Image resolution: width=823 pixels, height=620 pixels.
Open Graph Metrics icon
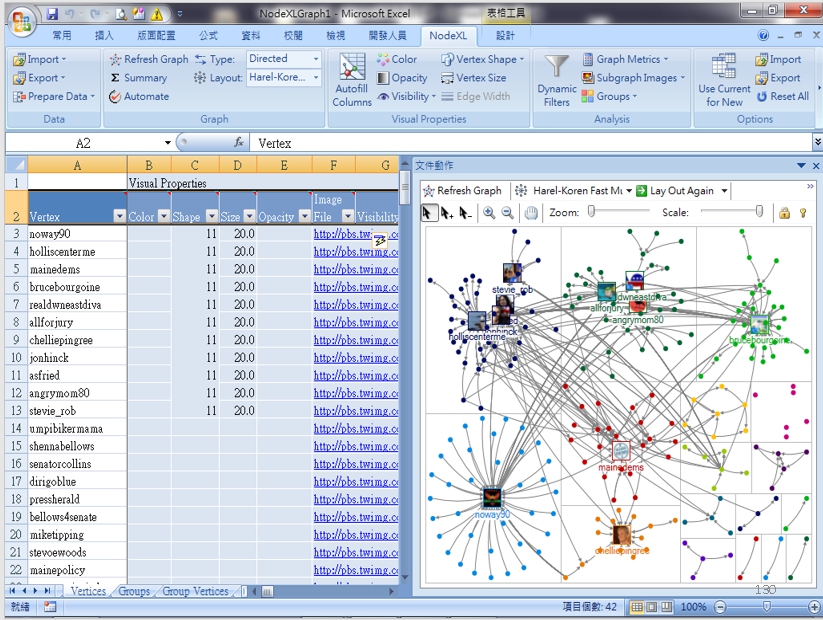click(588, 59)
